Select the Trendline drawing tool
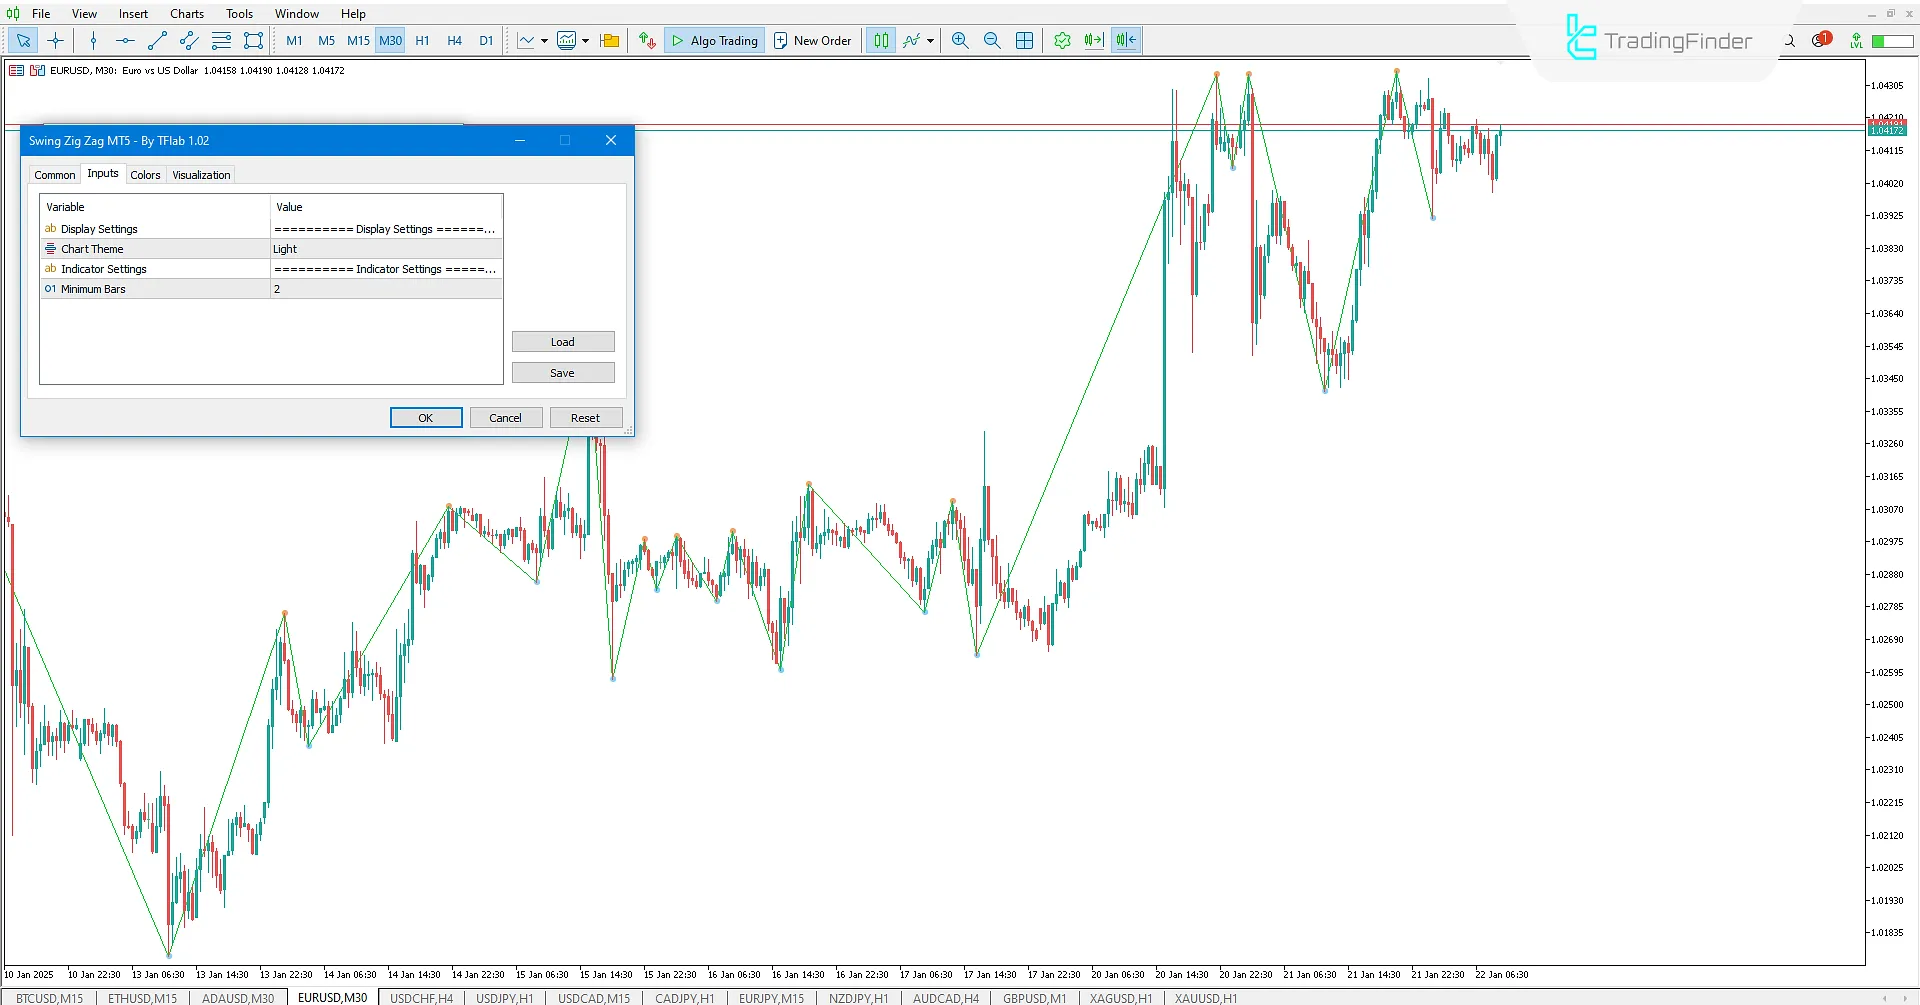The image size is (1920, 1005). pyautogui.click(x=157, y=41)
